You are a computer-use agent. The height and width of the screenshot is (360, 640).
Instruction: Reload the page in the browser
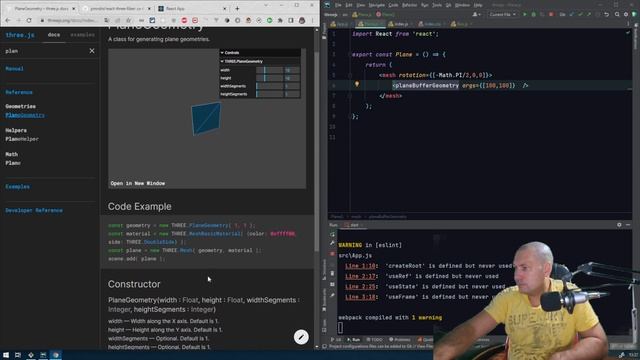point(29,20)
